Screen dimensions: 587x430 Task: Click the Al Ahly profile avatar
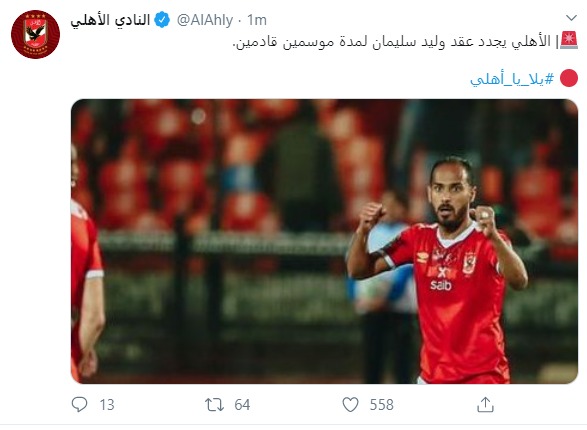tap(36, 34)
